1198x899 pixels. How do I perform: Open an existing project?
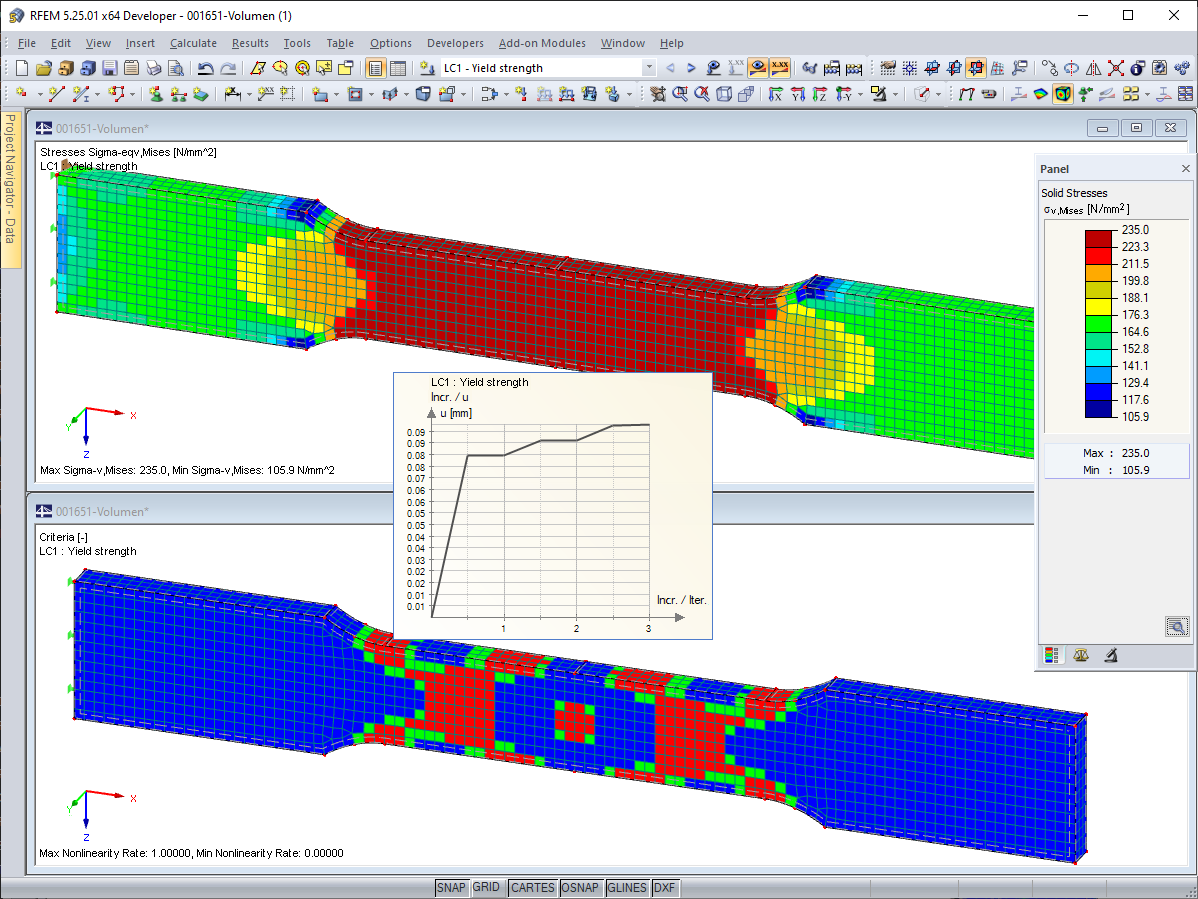click(x=46, y=68)
